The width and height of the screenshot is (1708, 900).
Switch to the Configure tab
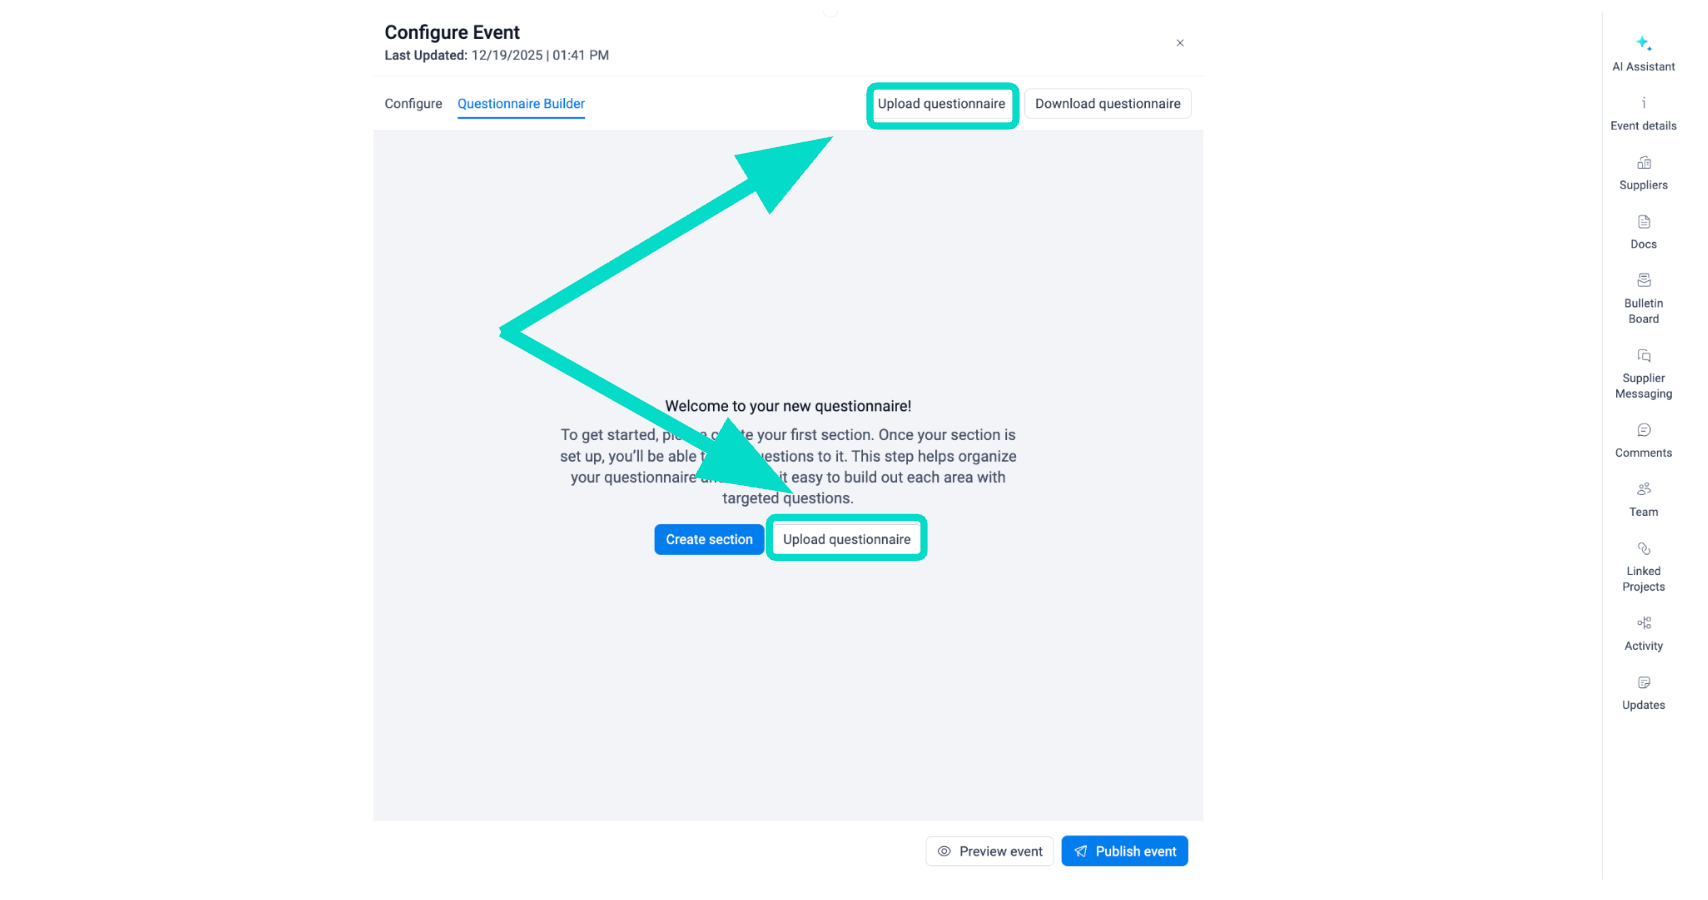[x=413, y=104]
